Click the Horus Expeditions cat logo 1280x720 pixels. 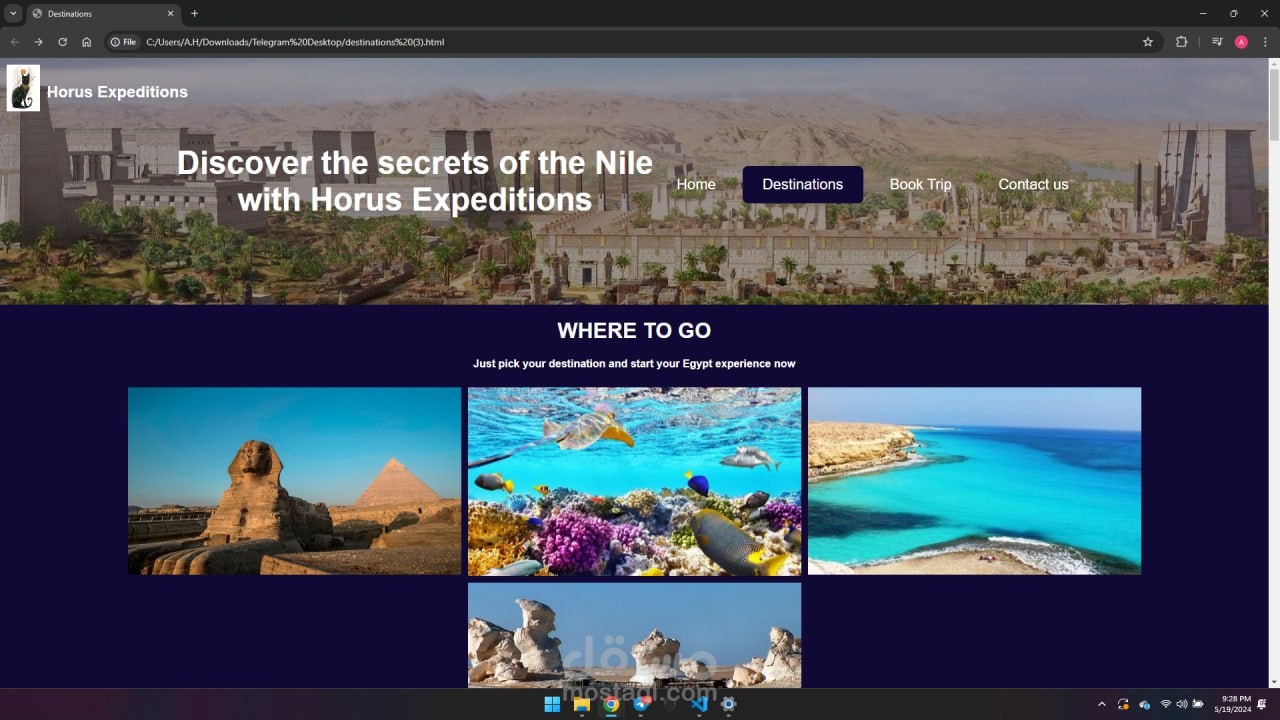point(23,88)
